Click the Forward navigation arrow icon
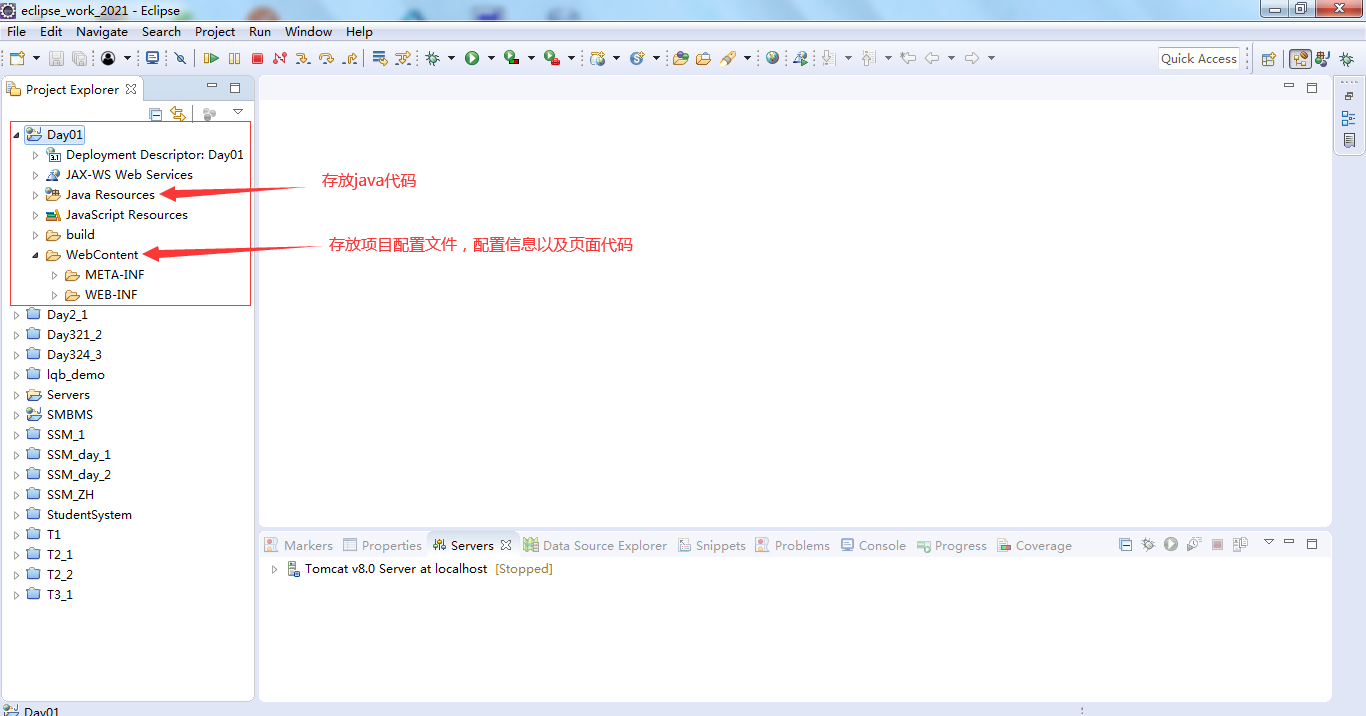The height and width of the screenshot is (716, 1366). pyautogui.click(x=971, y=58)
